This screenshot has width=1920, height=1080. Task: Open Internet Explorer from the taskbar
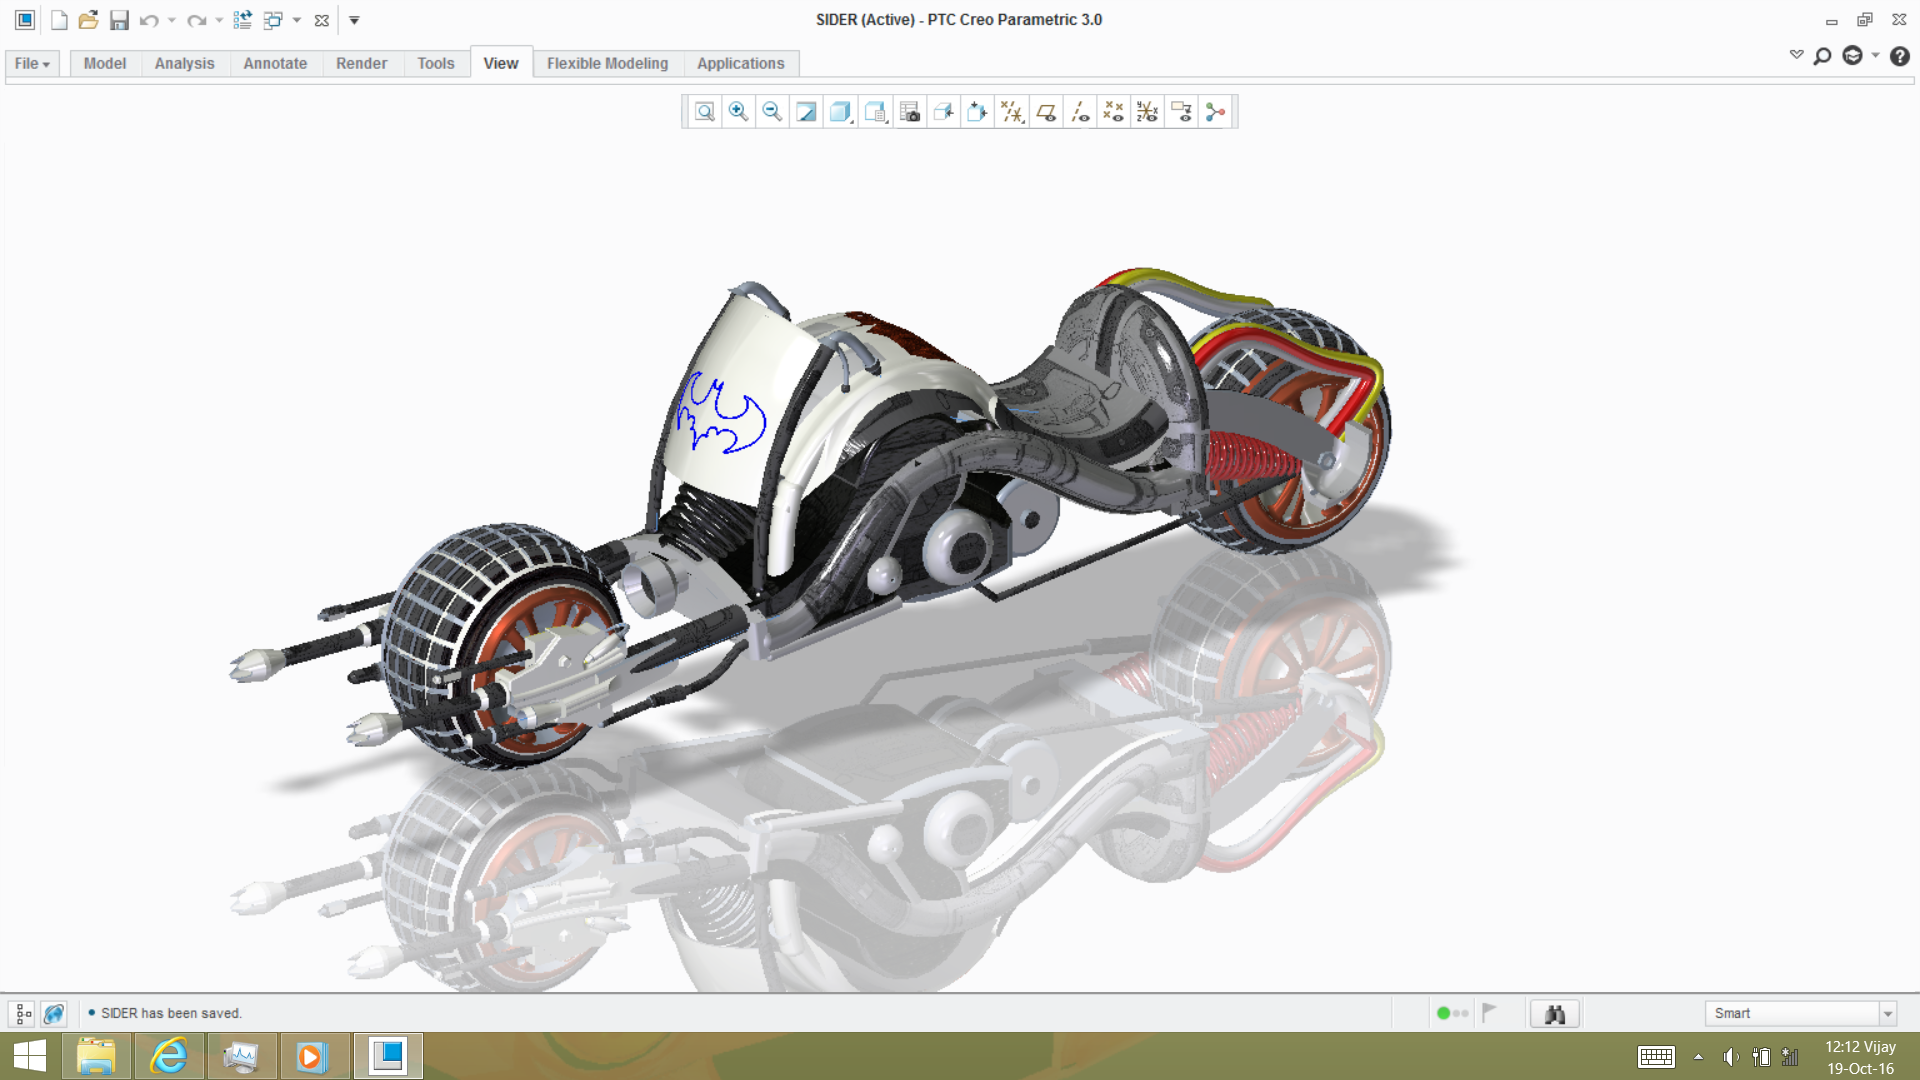168,1056
